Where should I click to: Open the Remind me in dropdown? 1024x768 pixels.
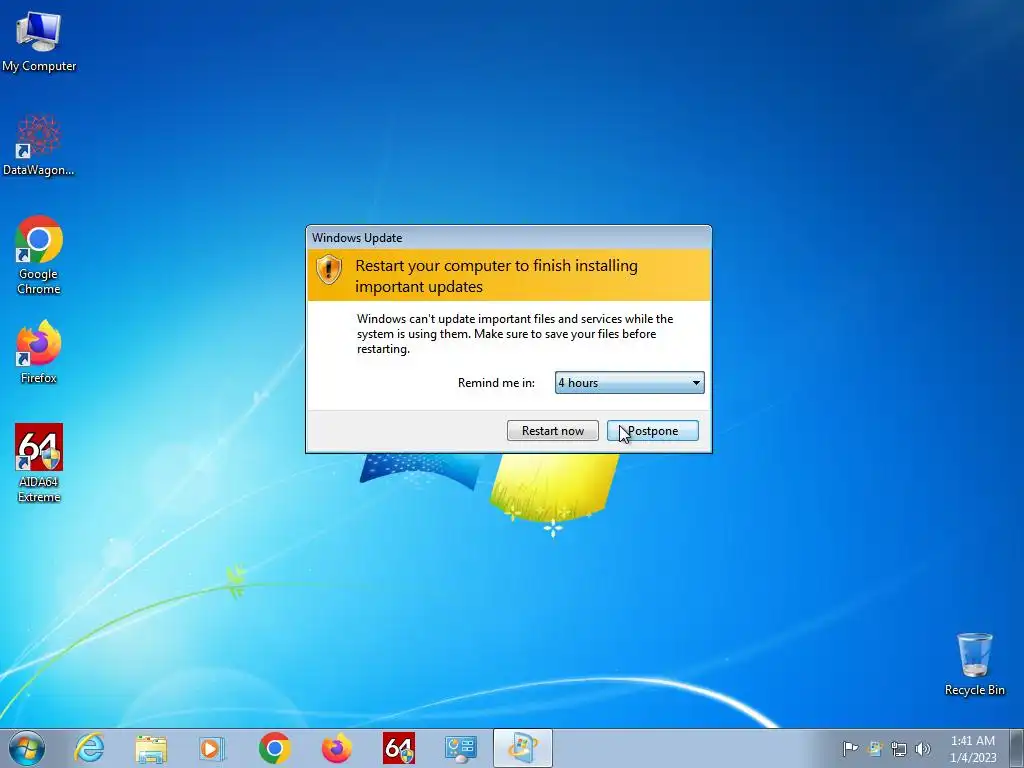click(630, 383)
